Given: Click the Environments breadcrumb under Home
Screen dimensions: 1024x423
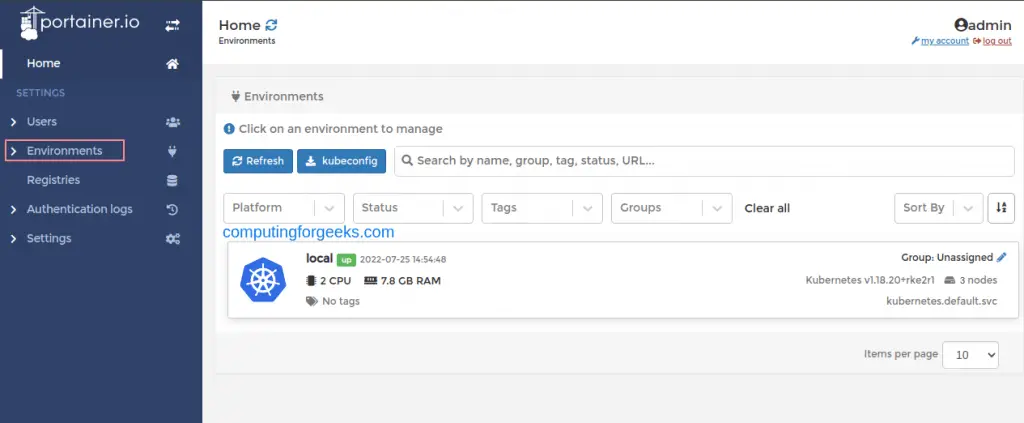Looking at the screenshot, I should (x=247, y=41).
